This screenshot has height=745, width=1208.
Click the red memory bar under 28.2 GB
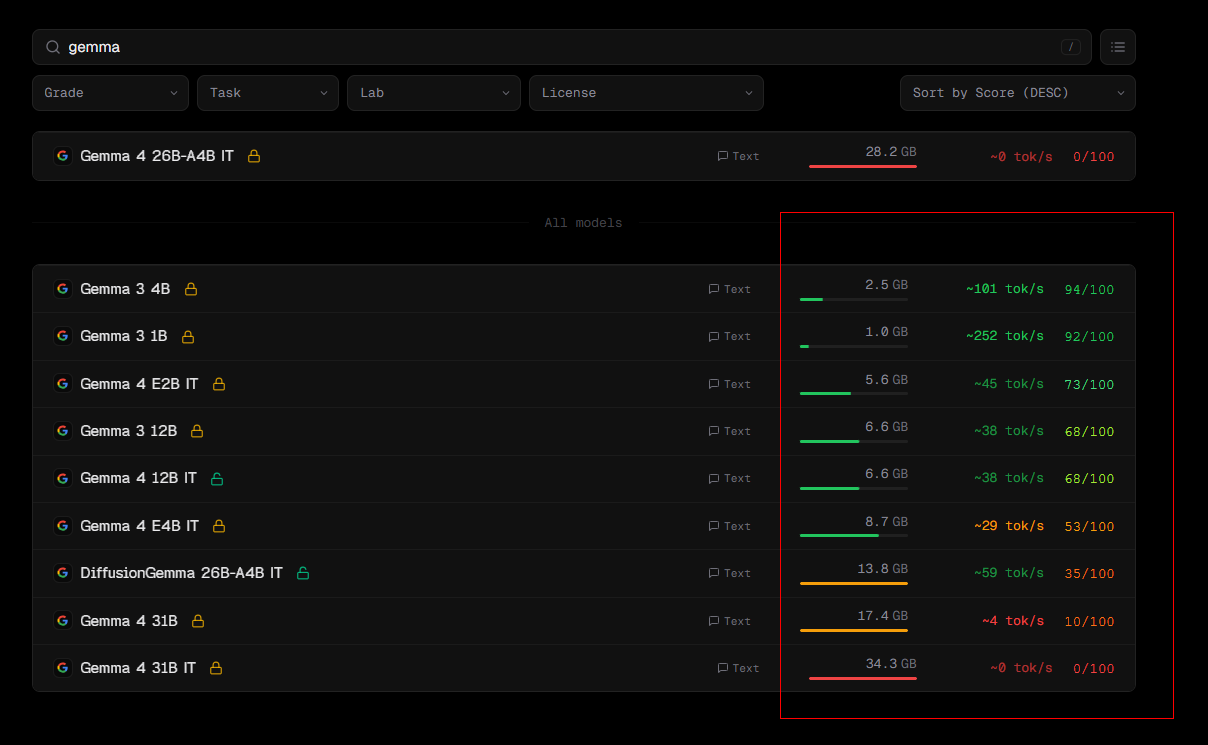click(x=863, y=166)
